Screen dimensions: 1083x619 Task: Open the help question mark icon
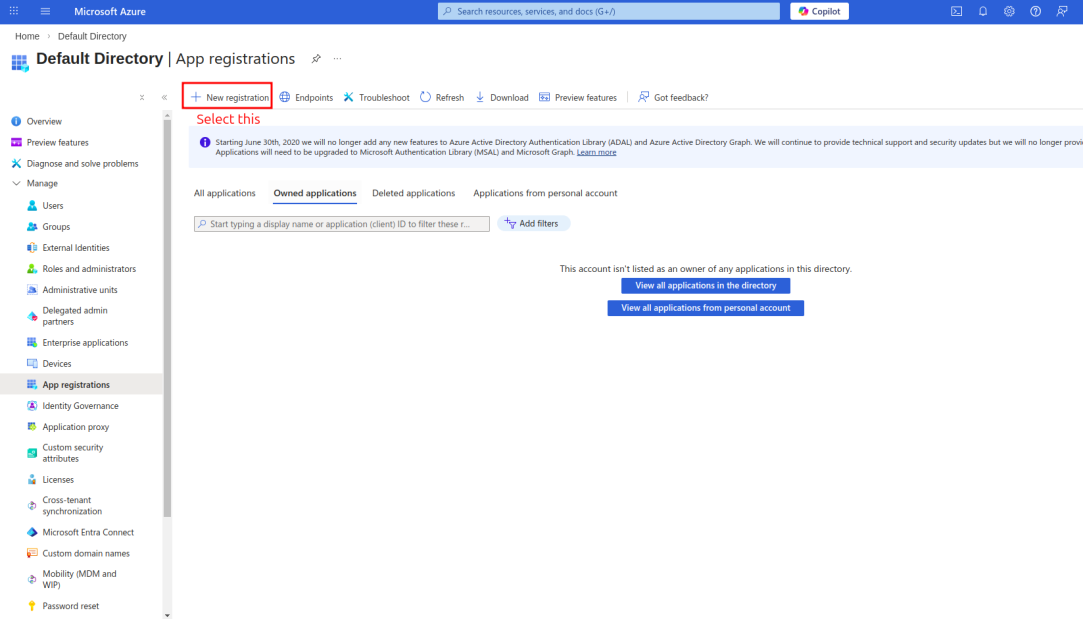click(x=1035, y=11)
